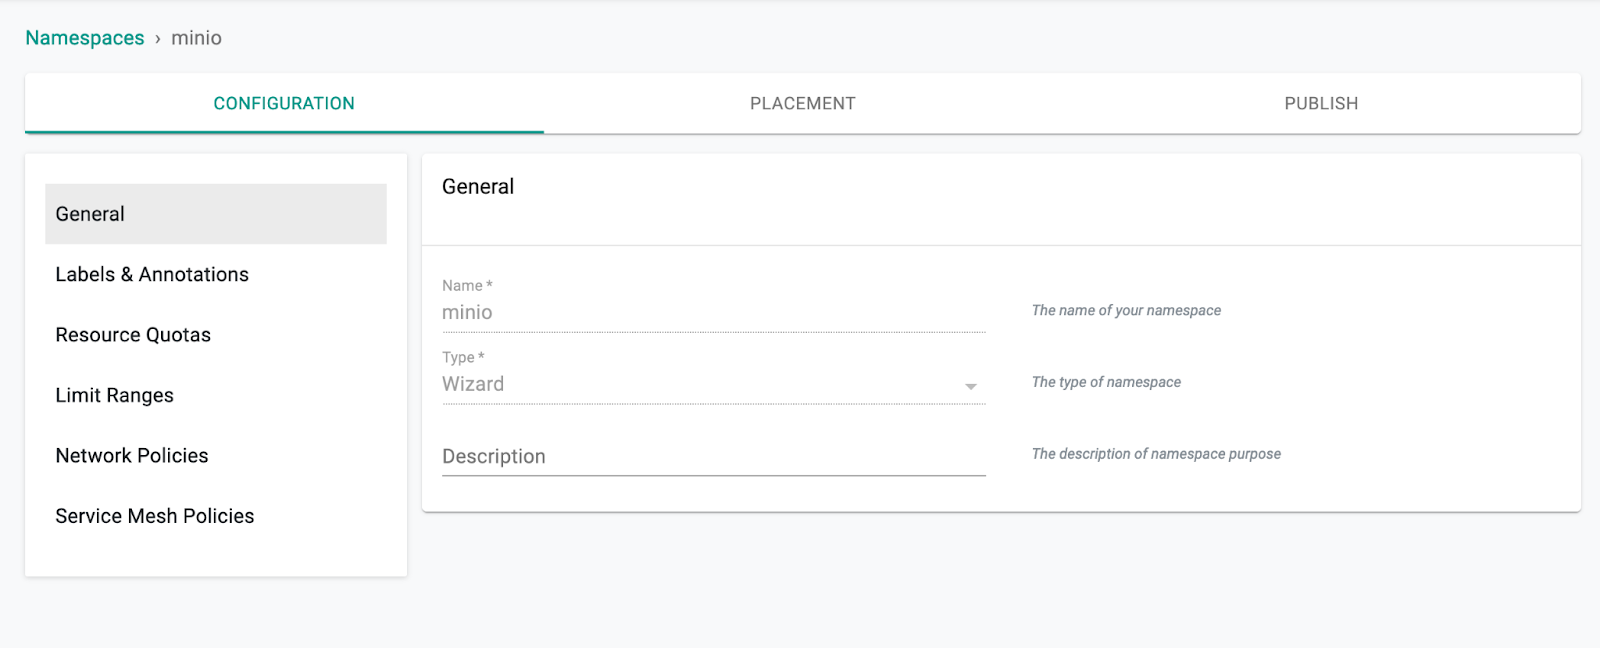Click the minio breadcrumb text
The height and width of the screenshot is (648, 1600).
click(196, 38)
